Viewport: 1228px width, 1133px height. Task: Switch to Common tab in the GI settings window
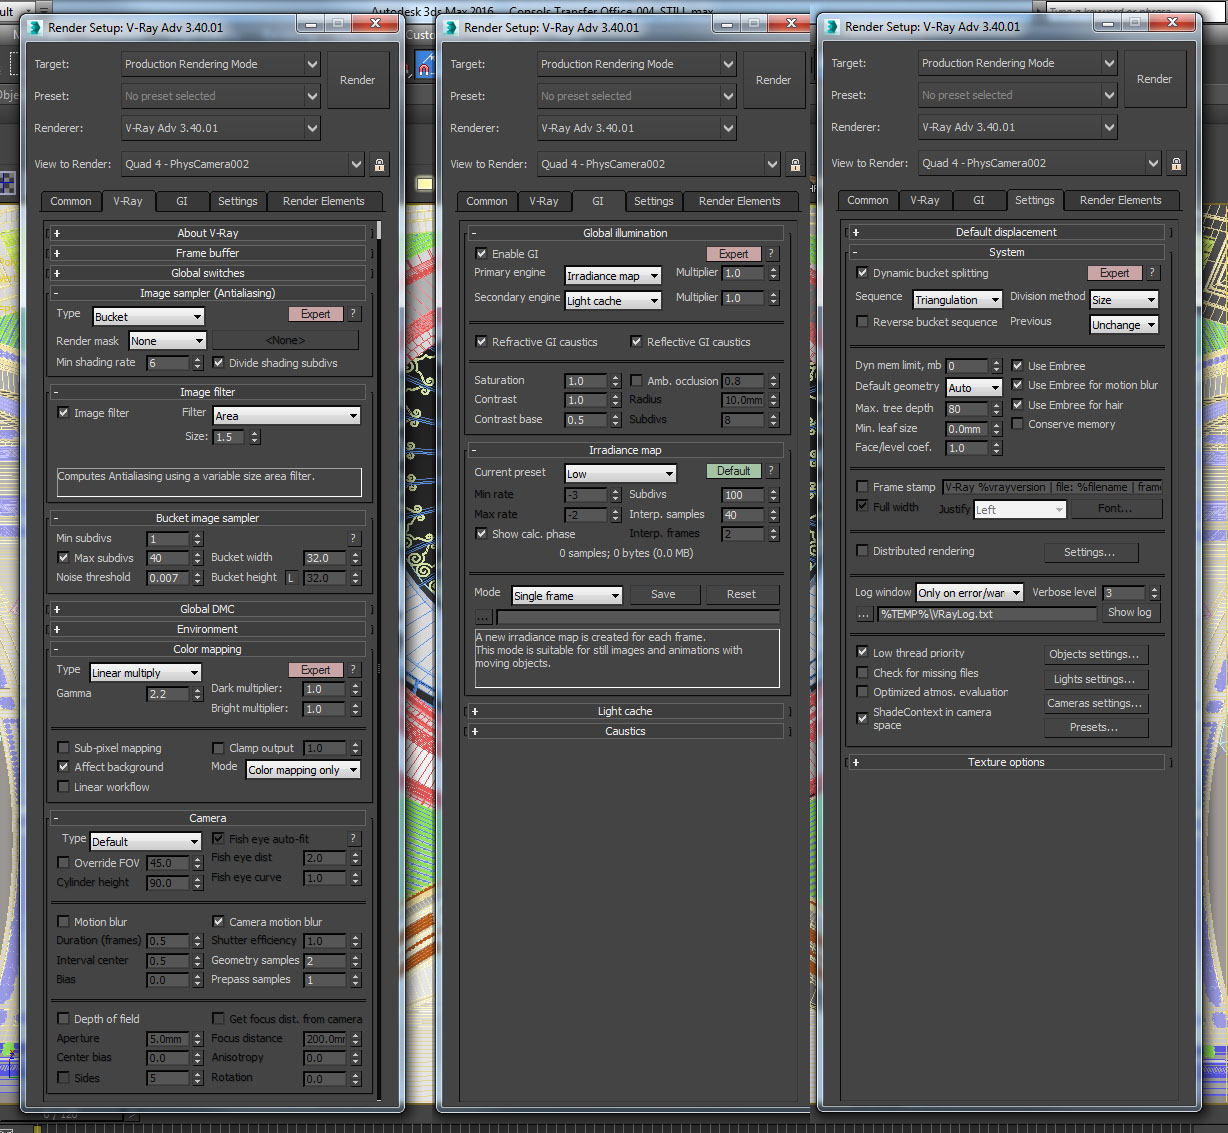coord(486,201)
